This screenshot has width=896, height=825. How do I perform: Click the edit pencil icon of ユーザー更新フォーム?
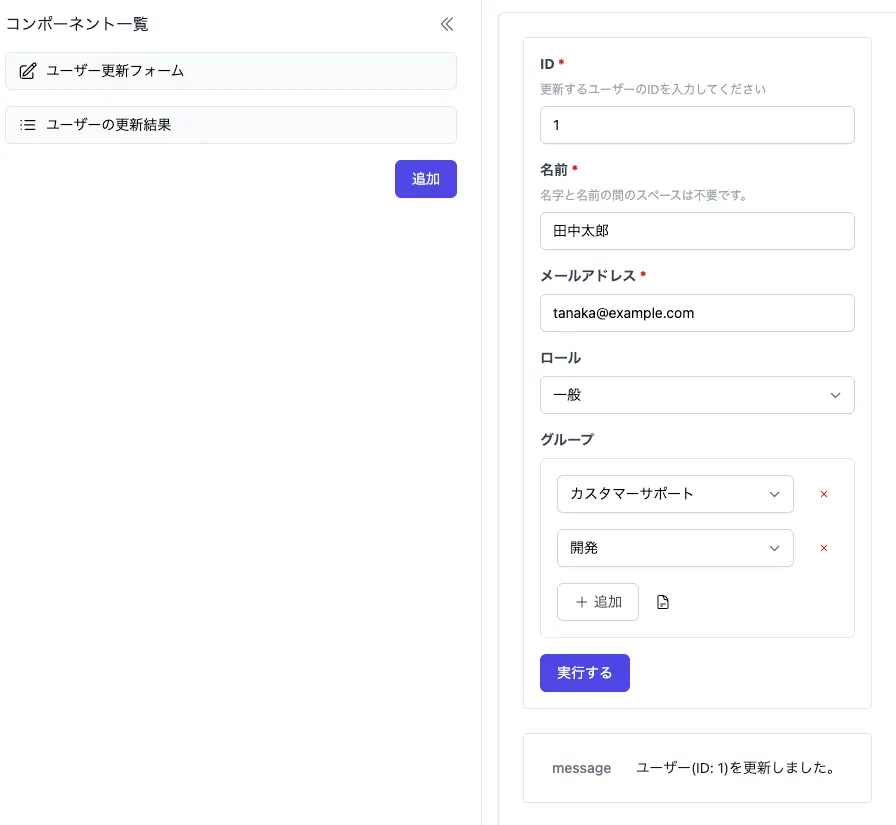[x=28, y=71]
